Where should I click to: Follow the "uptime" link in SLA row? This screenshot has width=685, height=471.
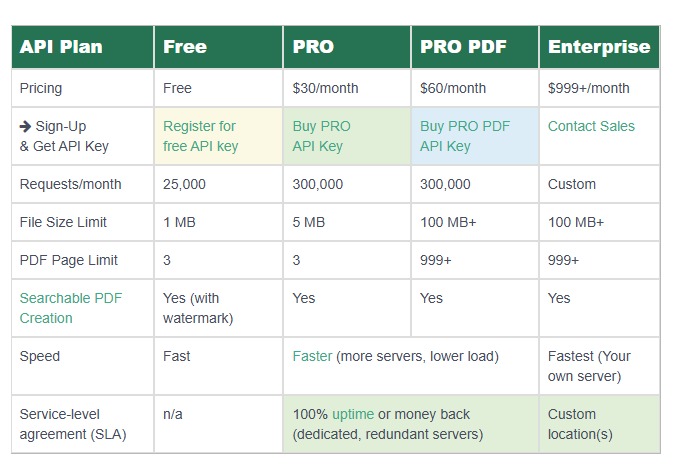tap(353, 414)
